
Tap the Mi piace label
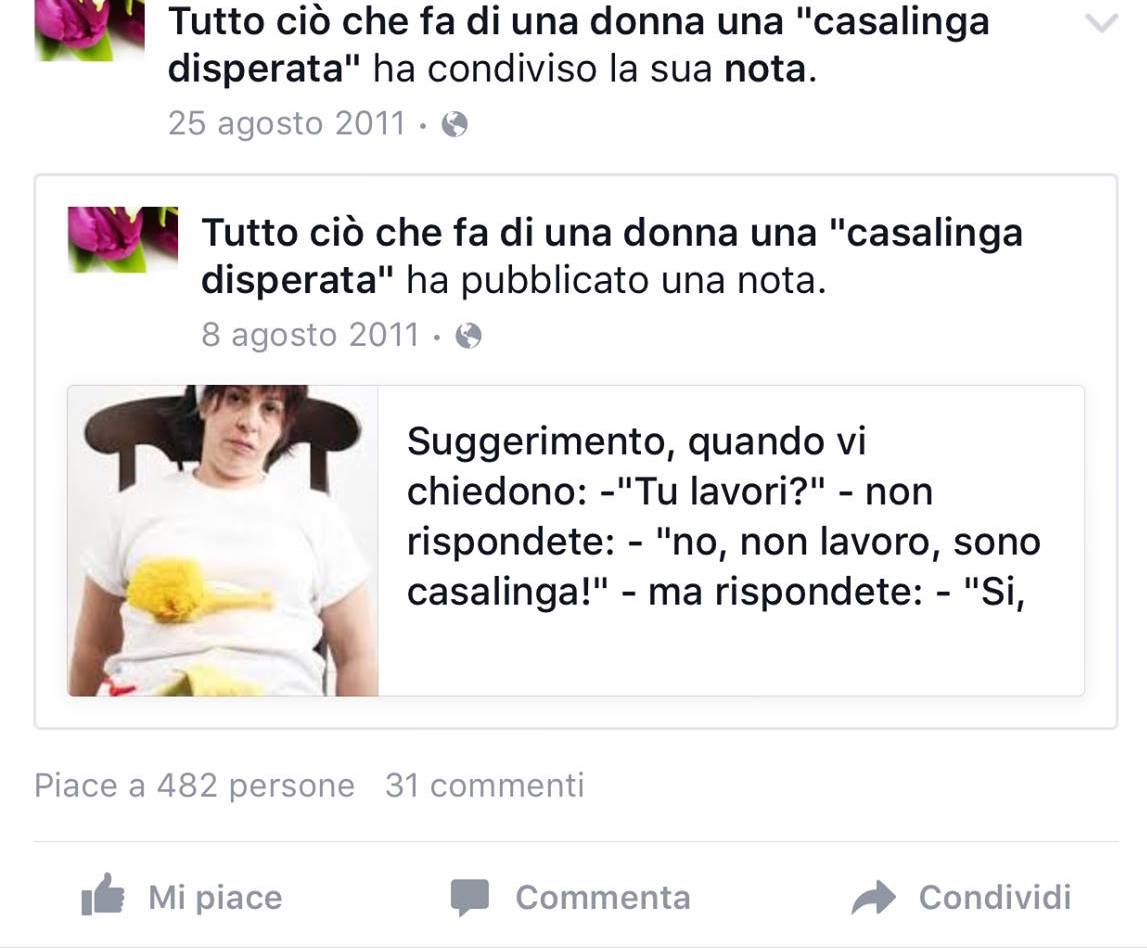pyautogui.click(x=215, y=898)
